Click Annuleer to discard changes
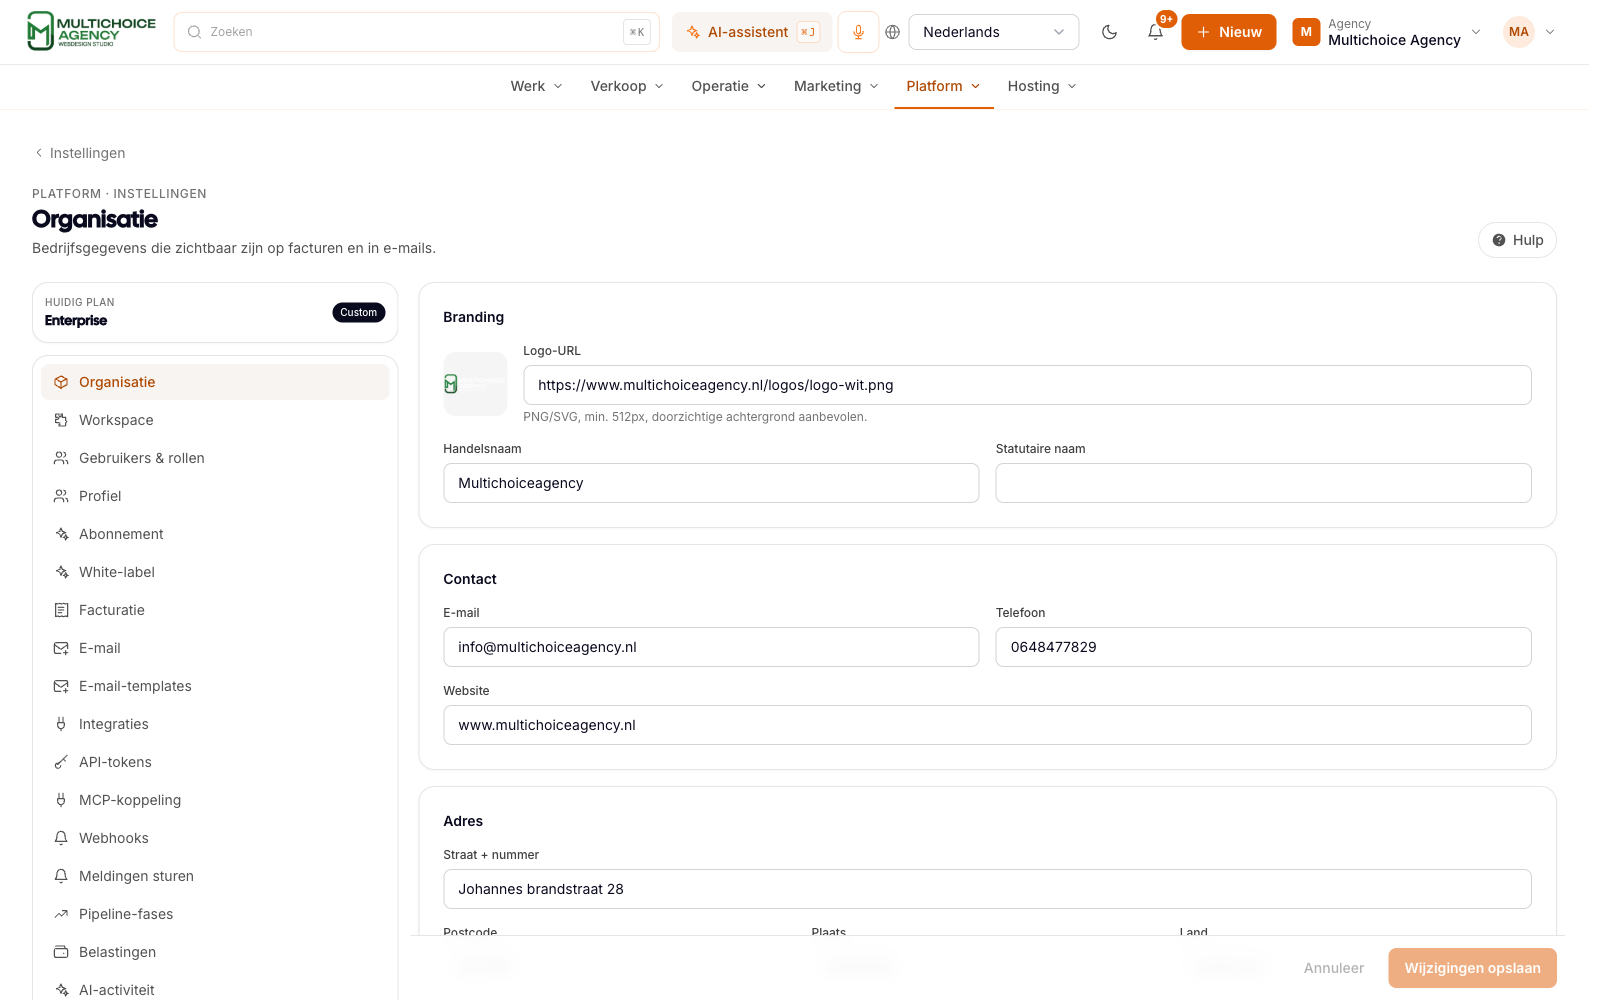 coord(1333,968)
